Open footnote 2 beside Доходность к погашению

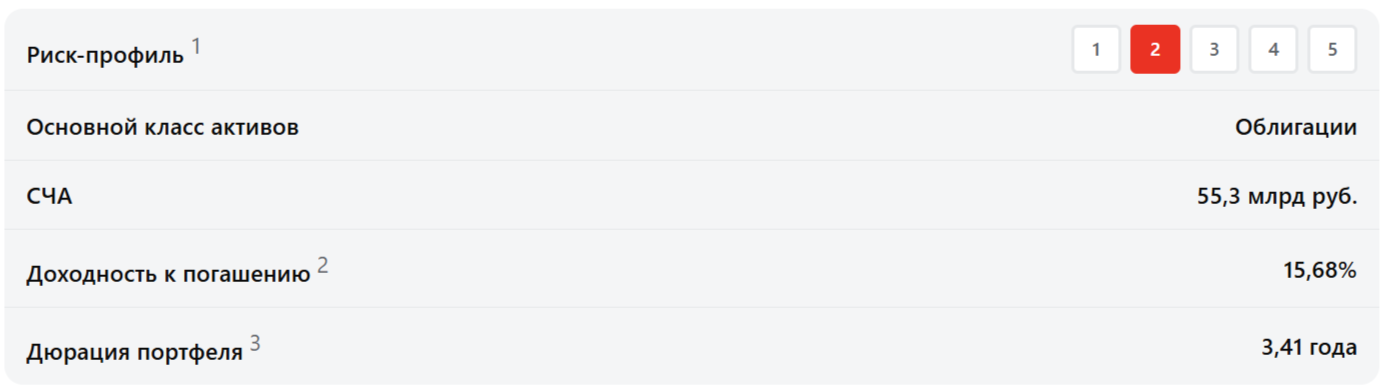tap(323, 265)
